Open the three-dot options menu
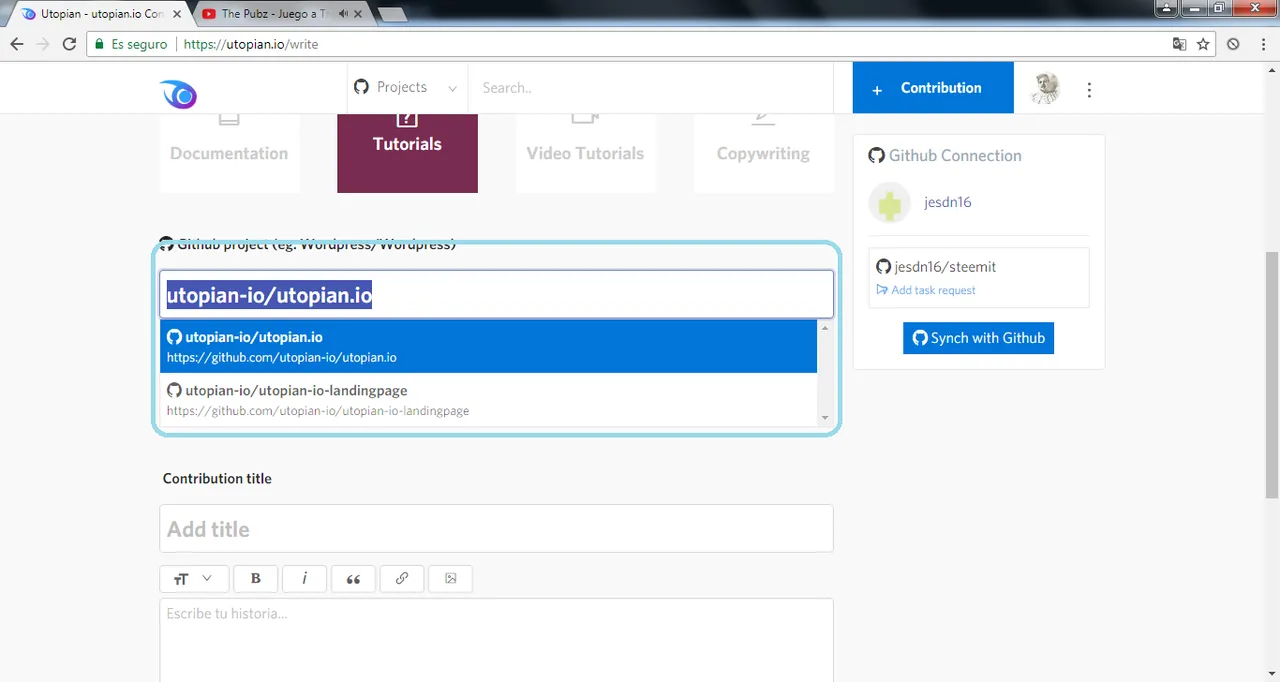Image resolution: width=1280 pixels, height=682 pixels. (1089, 89)
